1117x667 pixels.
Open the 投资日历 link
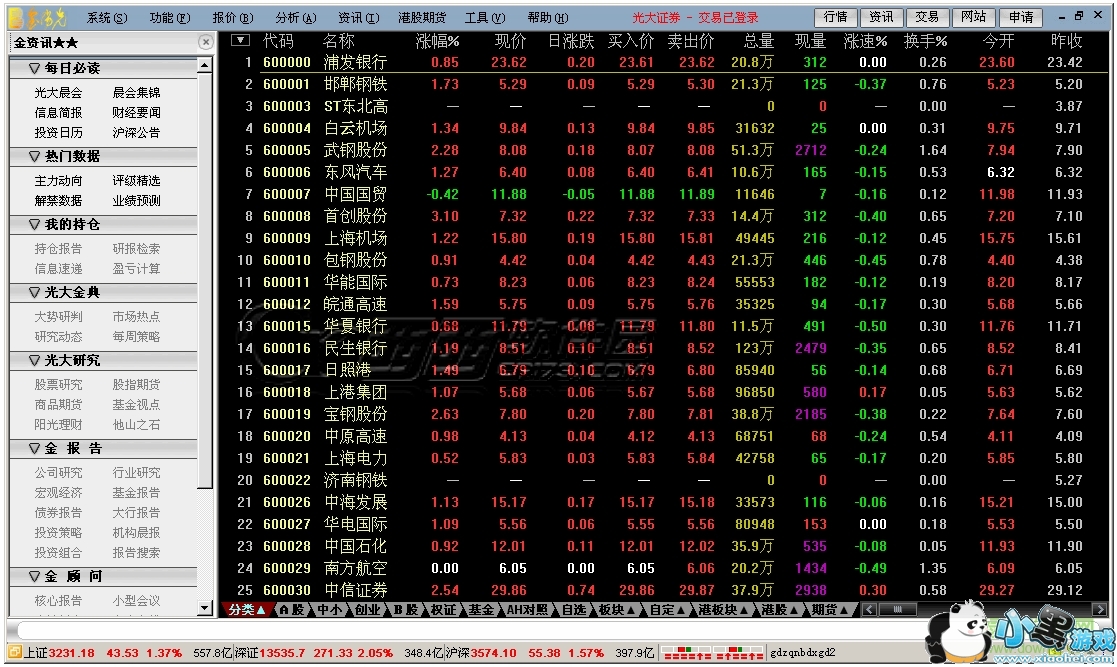click(x=58, y=133)
